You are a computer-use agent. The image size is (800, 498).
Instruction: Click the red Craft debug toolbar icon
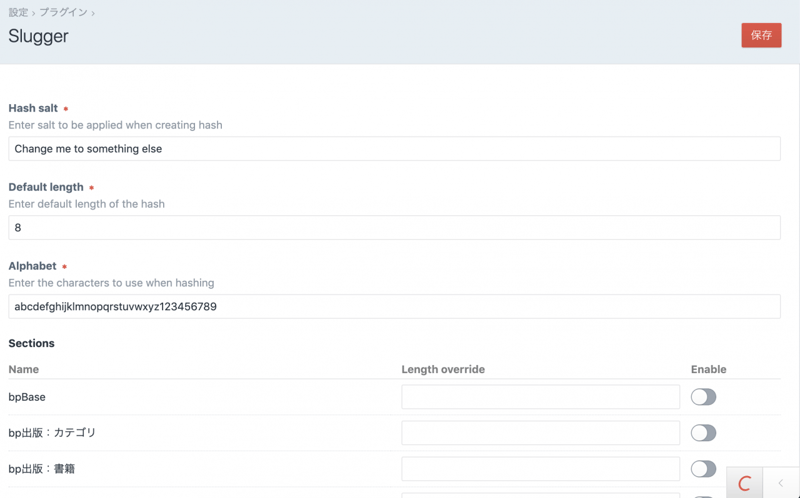tap(744, 484)
